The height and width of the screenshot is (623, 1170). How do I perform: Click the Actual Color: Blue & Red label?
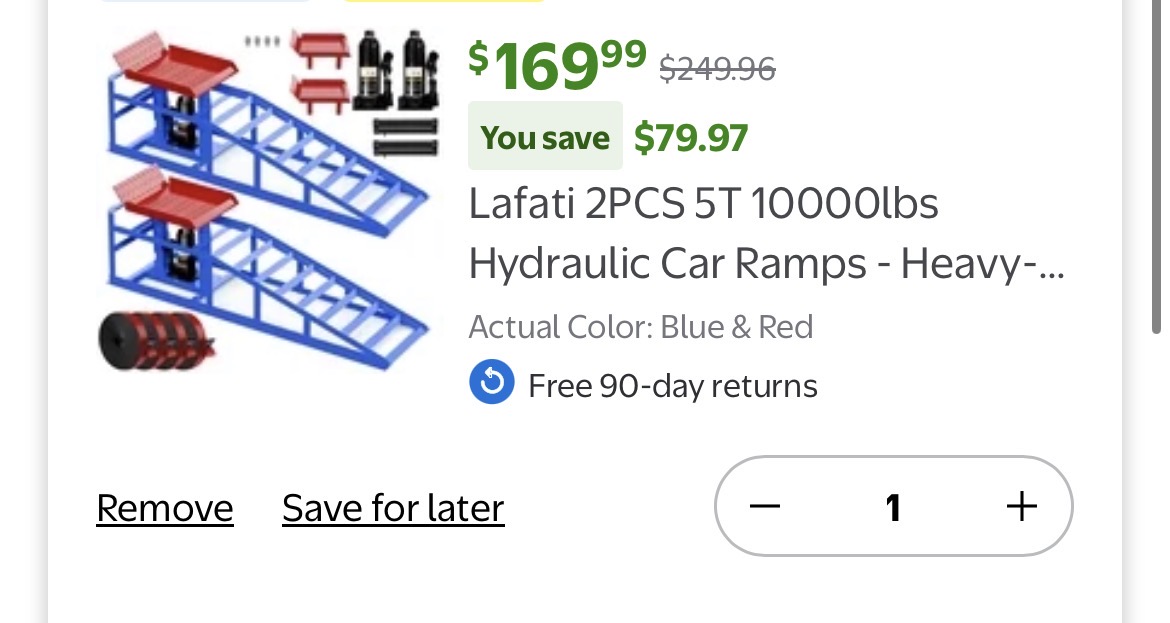(641, 327)
